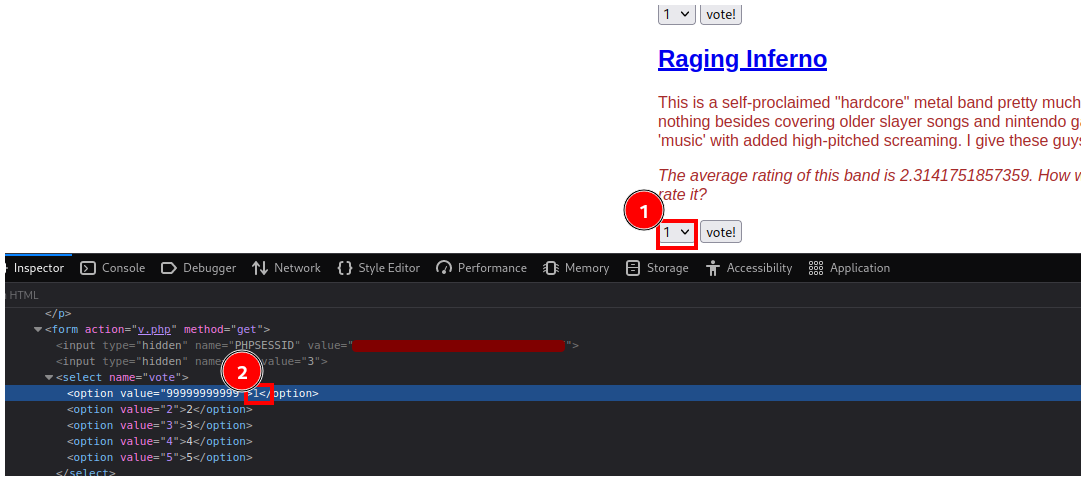This screenshot has height=481, width=1086.
Task: Open the Console panel in DevTools
Action: tap(112, 268)
